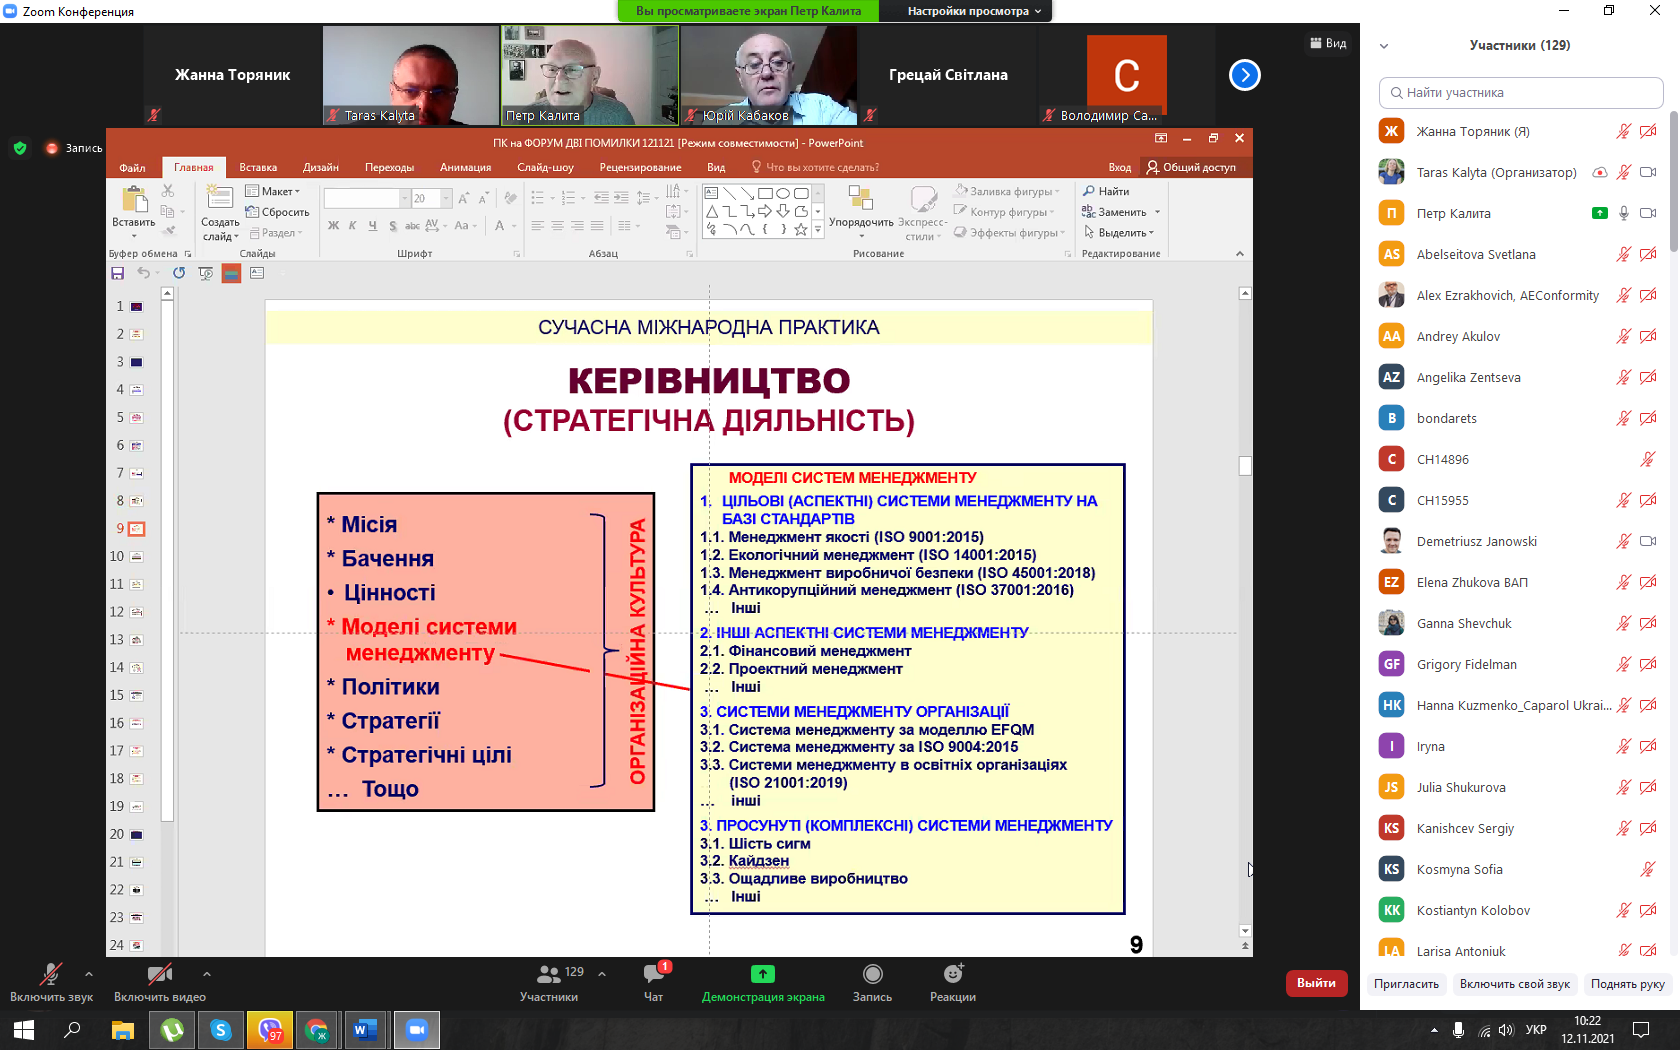Click the slide view vertical scrollbar handle
Image resolution: width=1680 pixels, height=1050 pixels.
tap(1245, 466)
